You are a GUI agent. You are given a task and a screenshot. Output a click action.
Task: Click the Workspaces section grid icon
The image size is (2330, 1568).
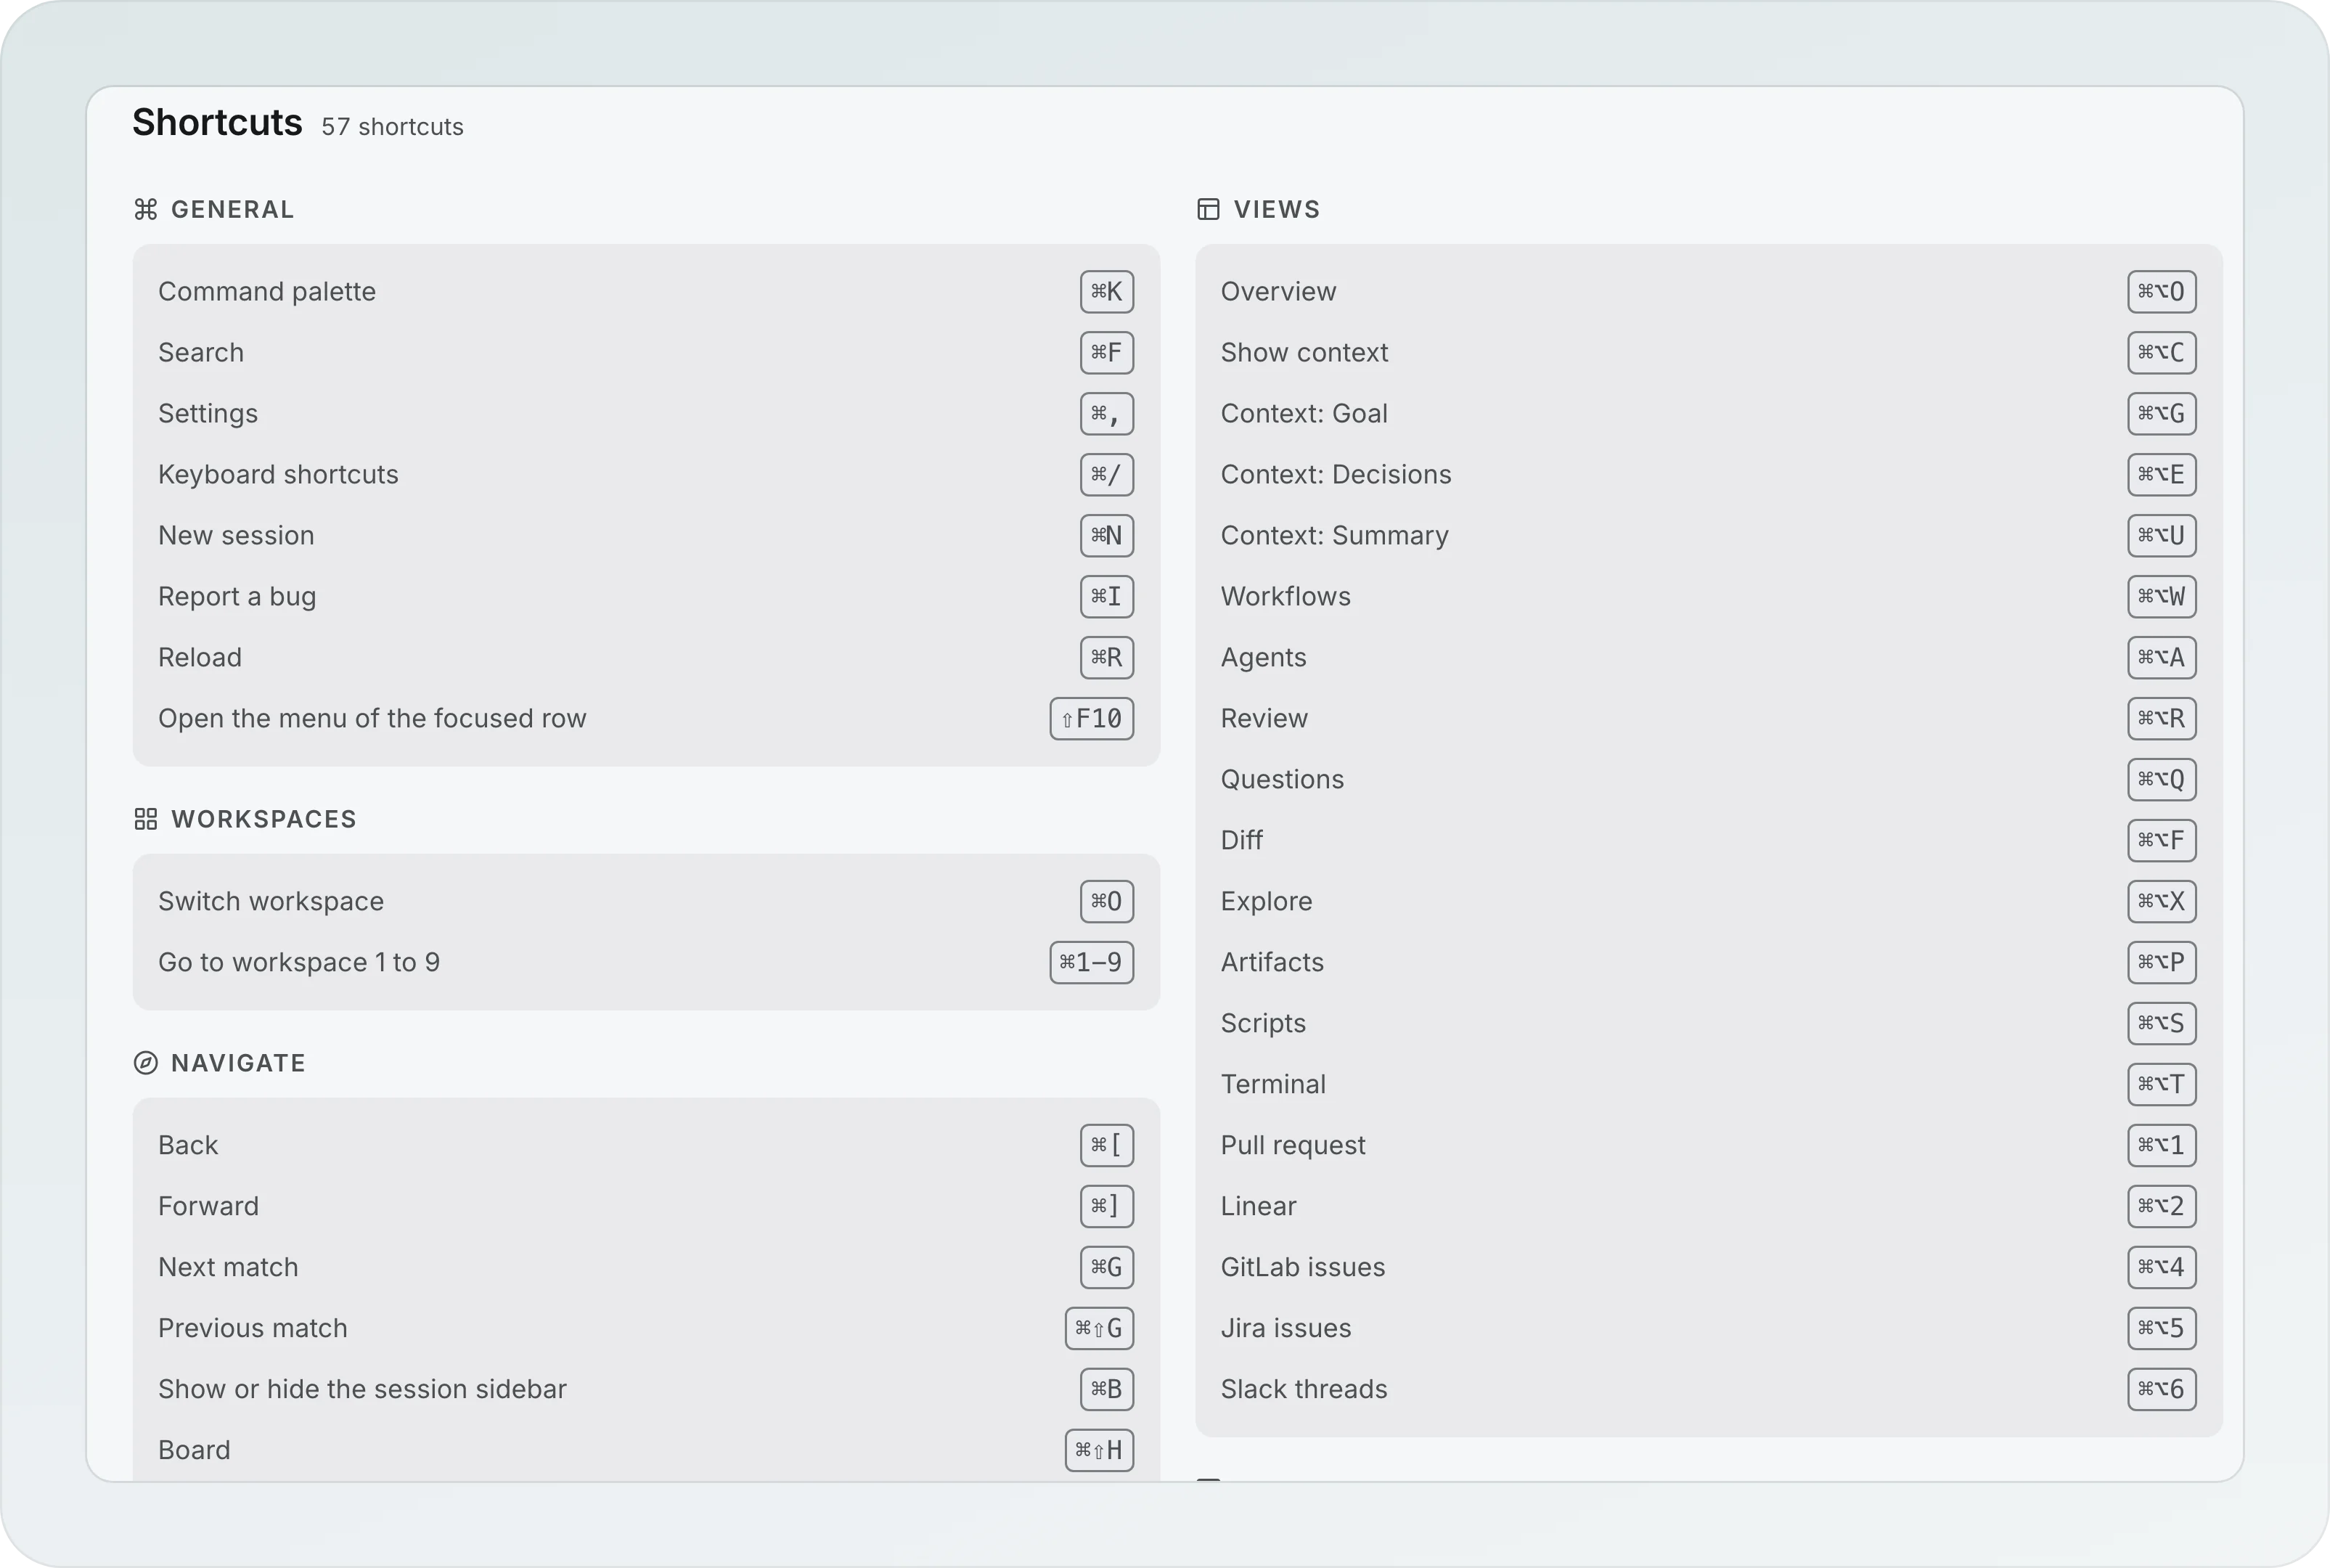[146, 819]
